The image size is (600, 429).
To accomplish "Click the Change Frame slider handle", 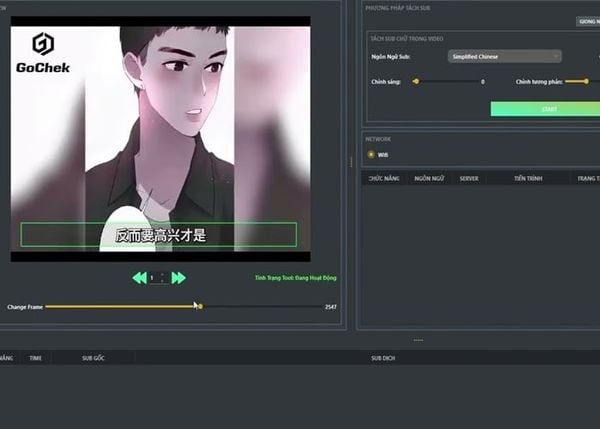I will tap(201, 307).
